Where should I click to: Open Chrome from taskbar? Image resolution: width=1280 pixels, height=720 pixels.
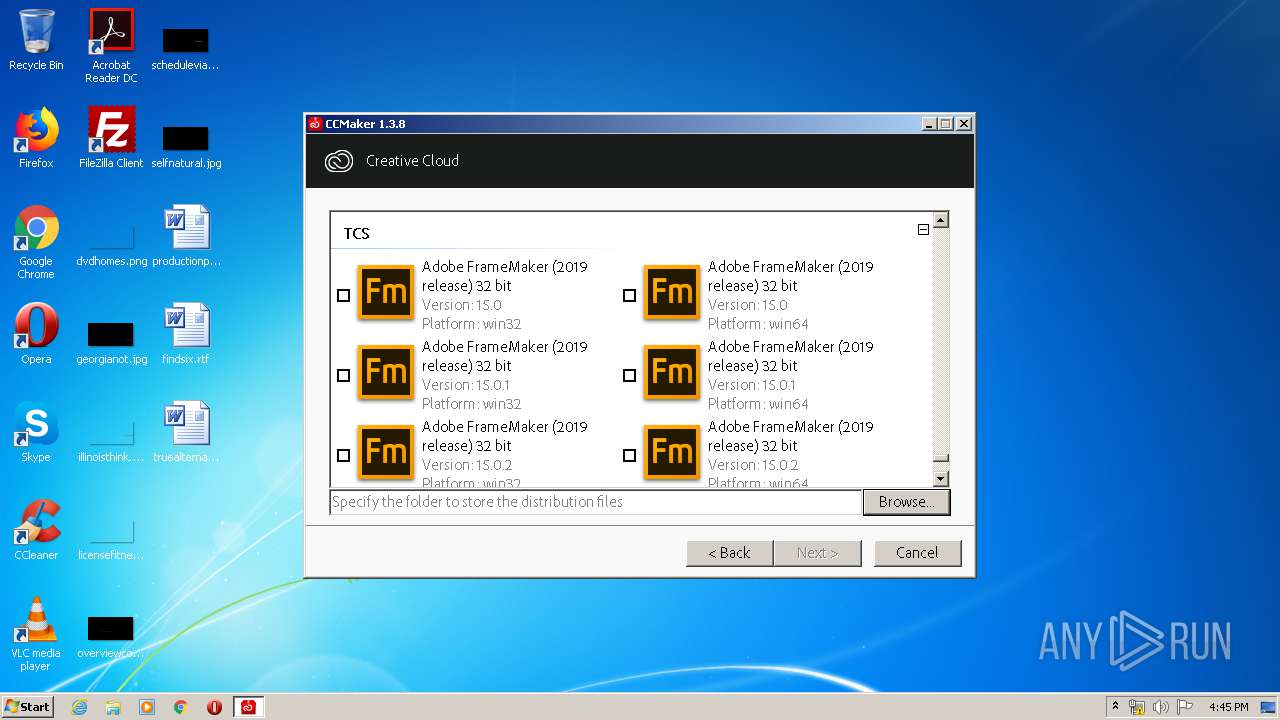tap(181, 707)
